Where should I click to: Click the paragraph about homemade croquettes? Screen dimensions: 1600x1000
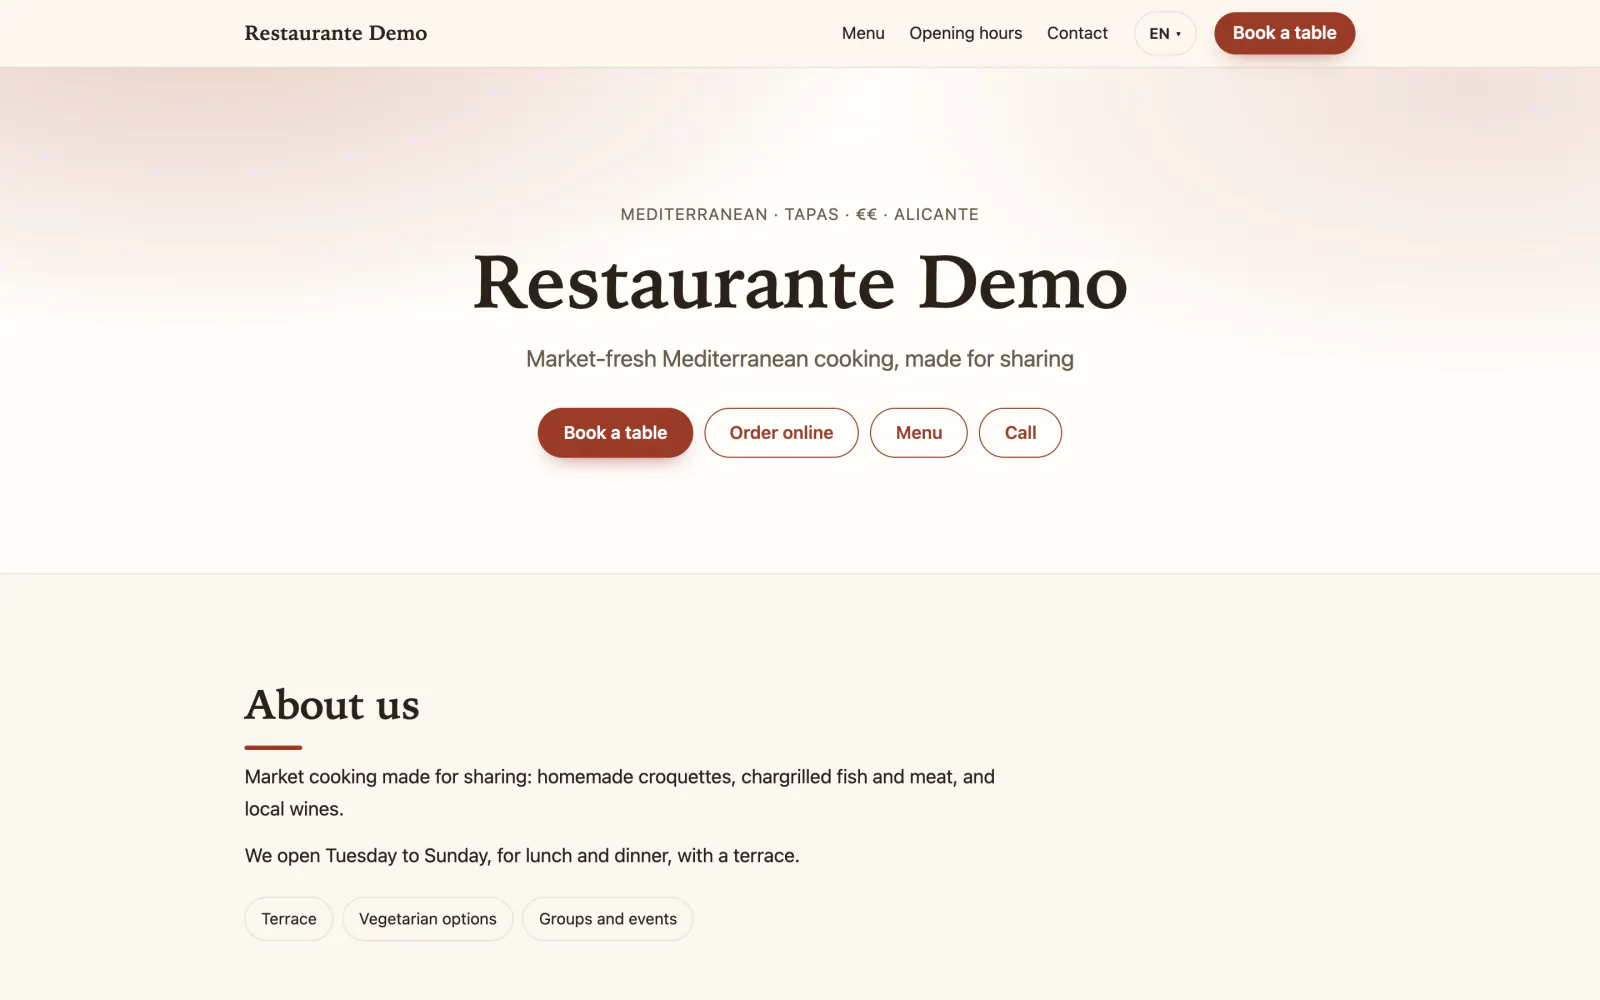[x=620, y=793]
